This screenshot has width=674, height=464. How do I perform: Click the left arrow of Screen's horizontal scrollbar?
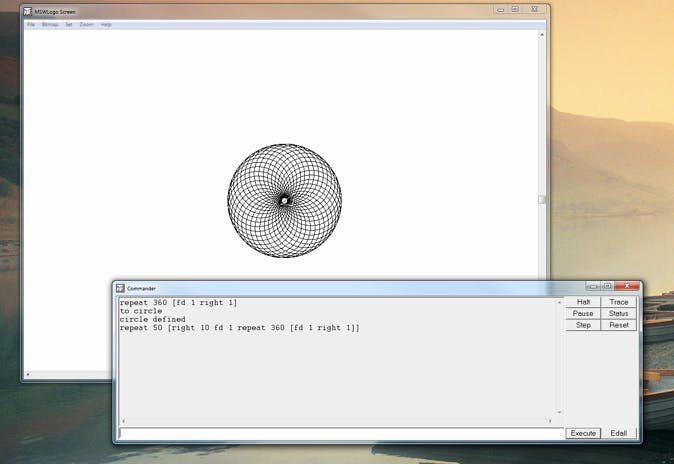tap(28, 375)
